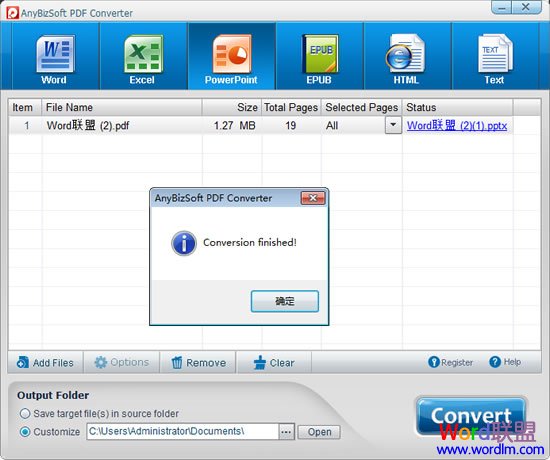Viewport: 550px width, 460px height.
Task: Click the Total Pages column header
Action: pos(291,107)
